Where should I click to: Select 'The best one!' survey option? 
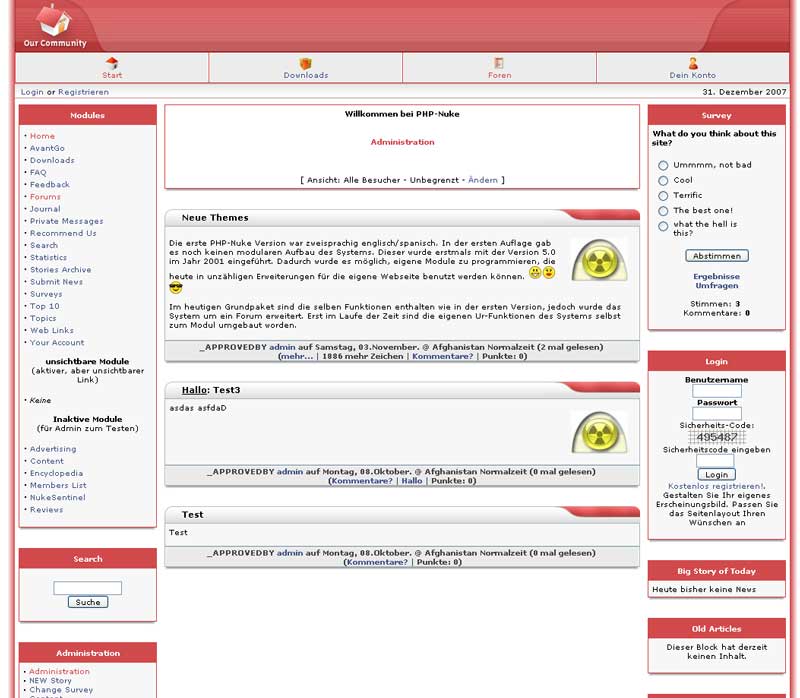click(663, 211)
